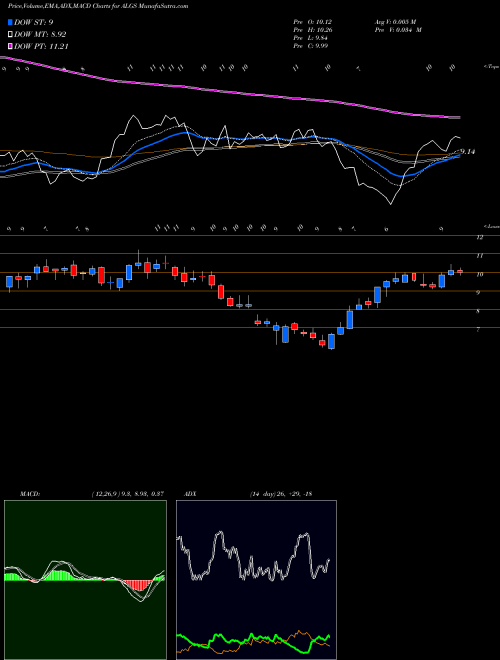Click the price axis label 7
This screenshot has height=660, width=500.
[478, 330]
